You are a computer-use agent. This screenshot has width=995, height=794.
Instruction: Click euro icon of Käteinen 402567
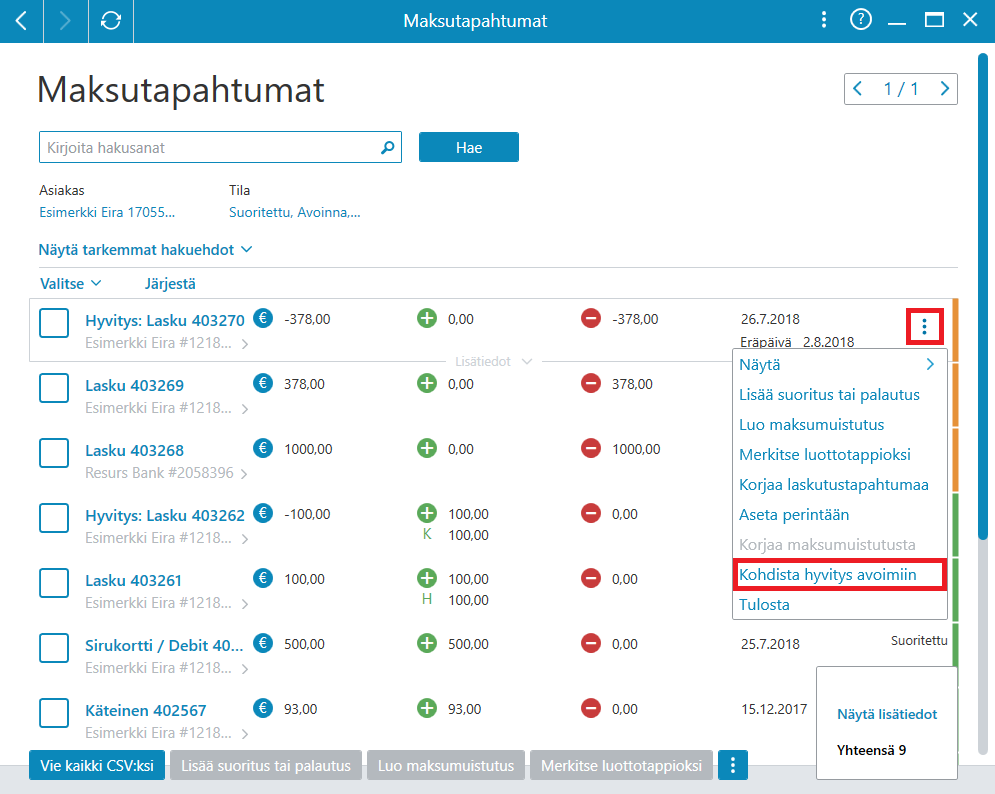(263, 708)
